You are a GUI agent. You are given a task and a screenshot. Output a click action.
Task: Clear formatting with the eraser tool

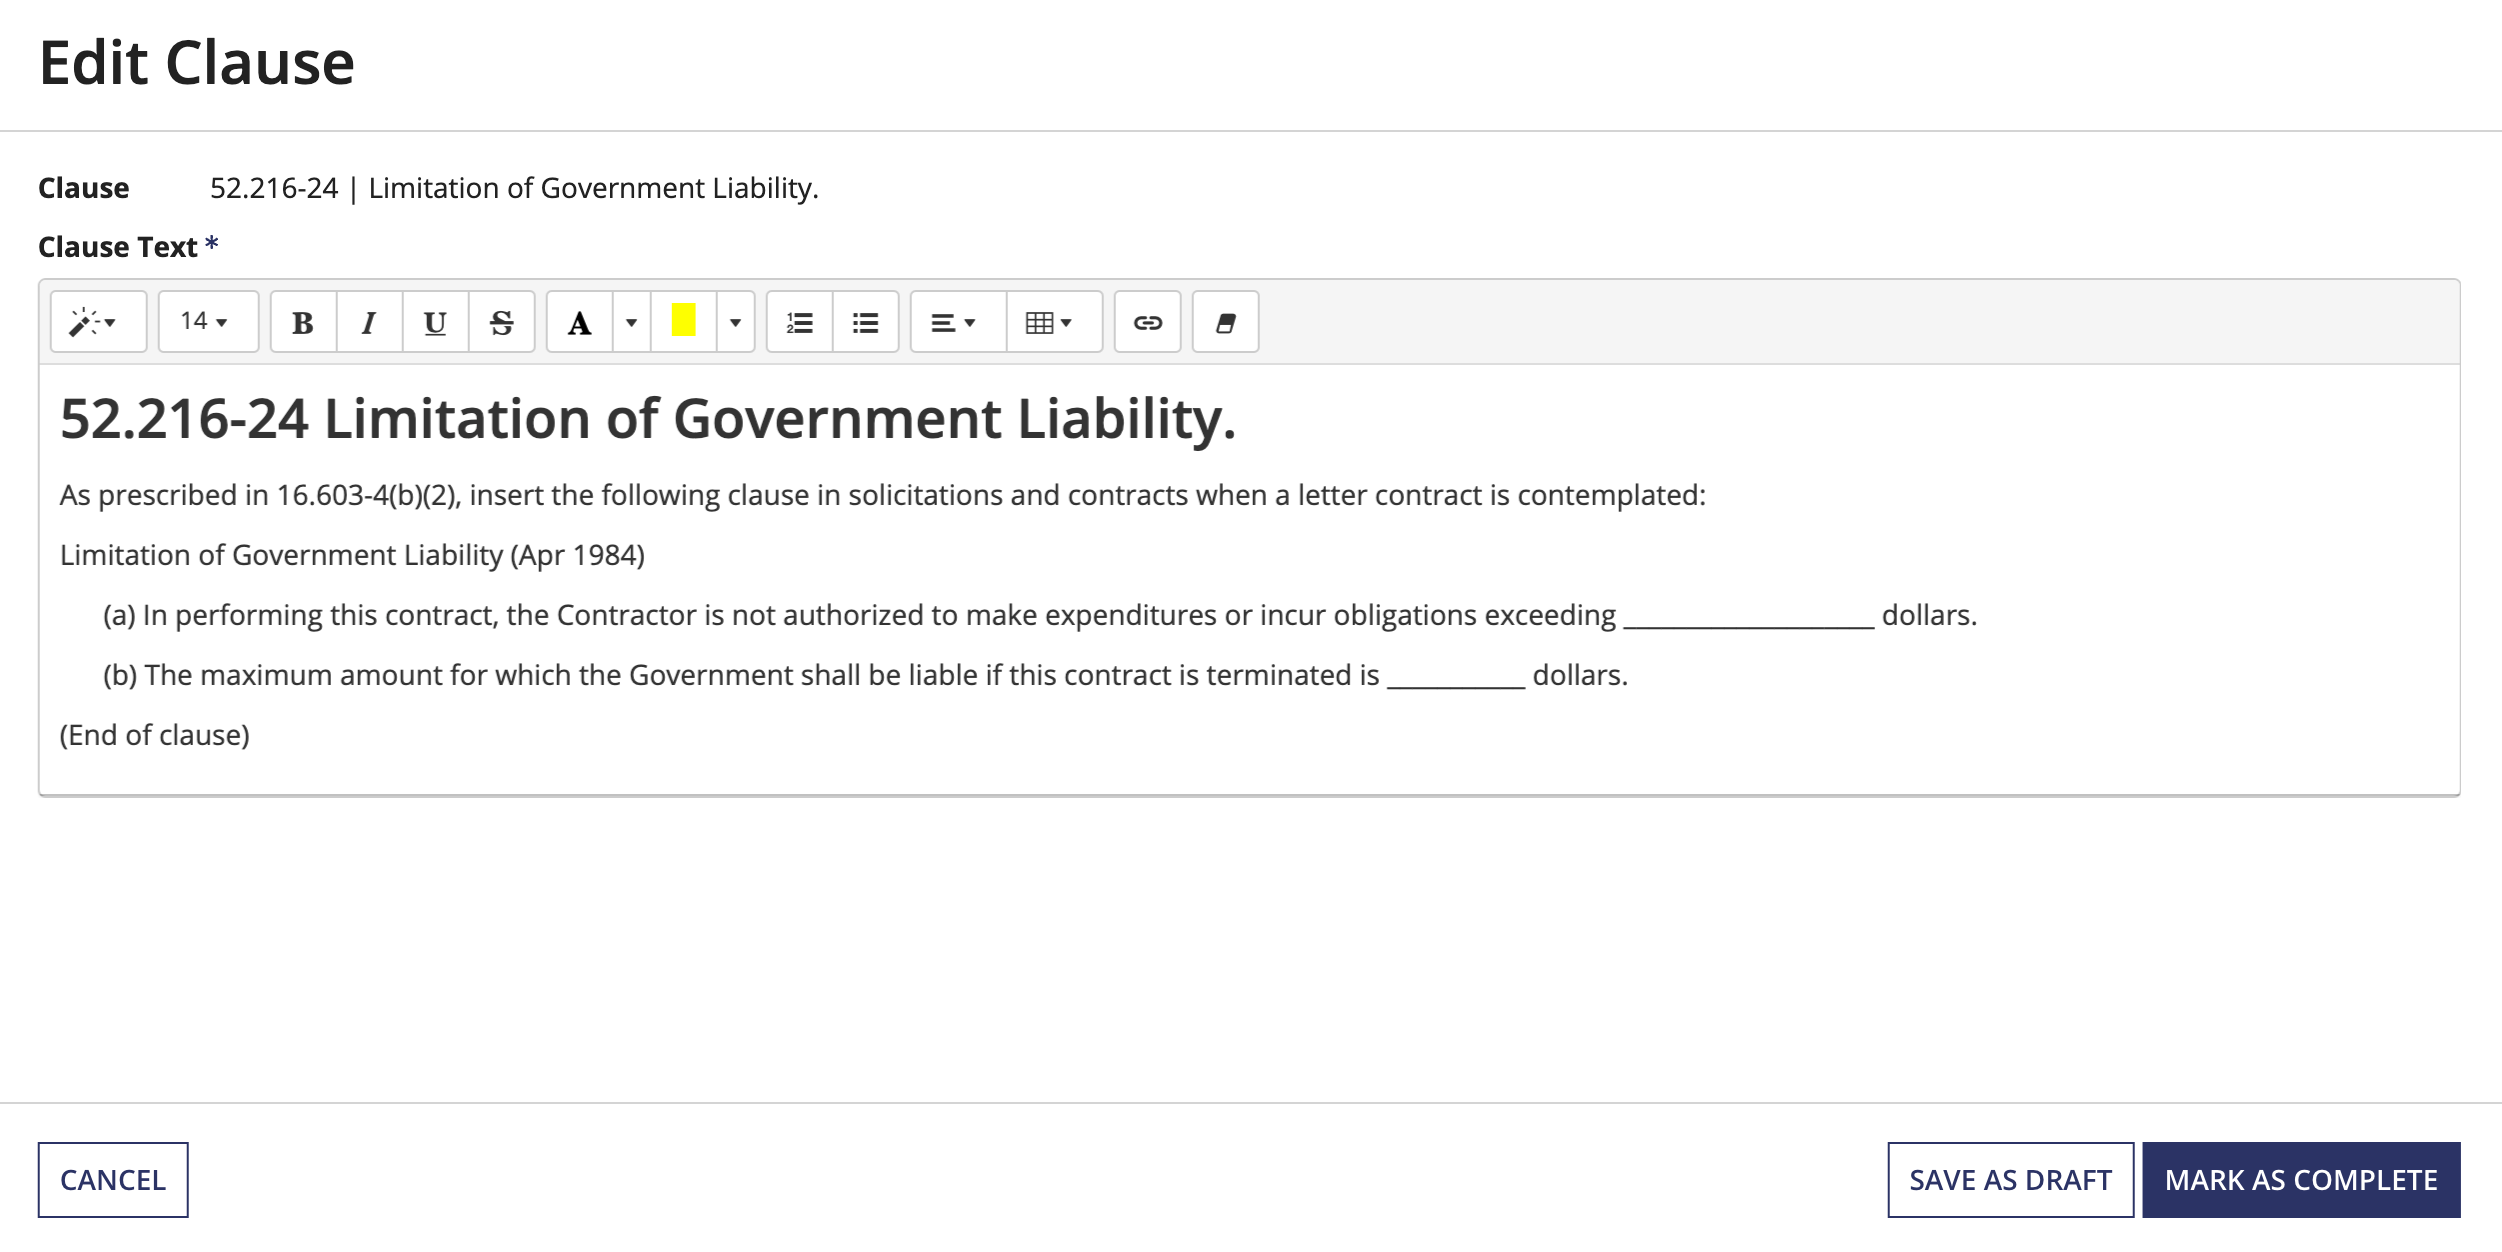pos(1225,323)
